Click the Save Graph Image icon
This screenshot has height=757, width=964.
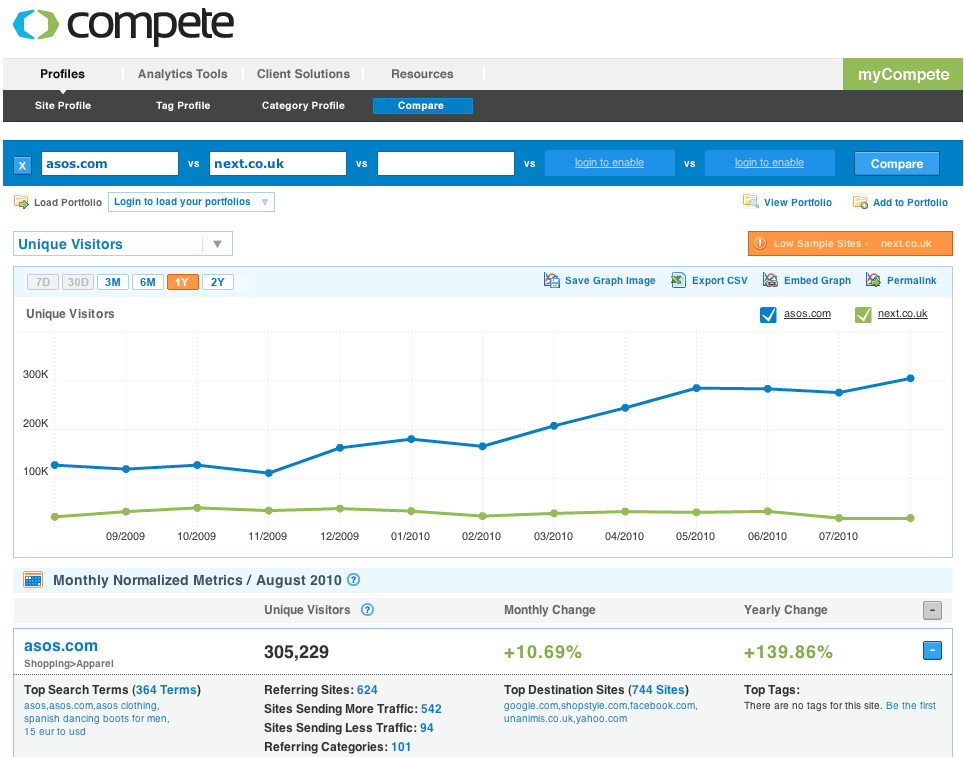click(551, 280)
